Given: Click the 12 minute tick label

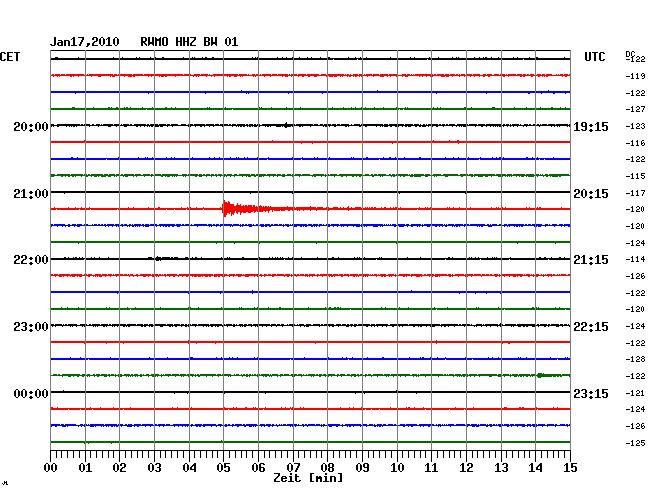Looking at the screenshot, I should coord(466,467).
